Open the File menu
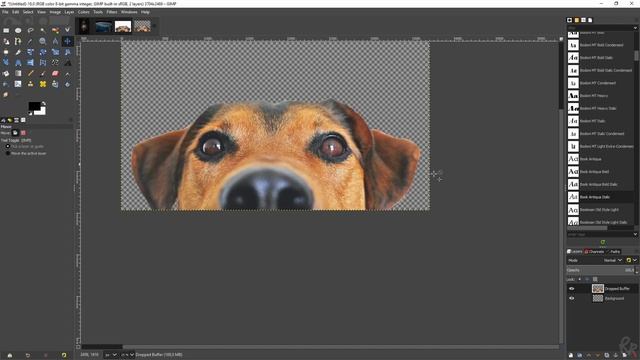640x360 pixels. tap(5, 12)
